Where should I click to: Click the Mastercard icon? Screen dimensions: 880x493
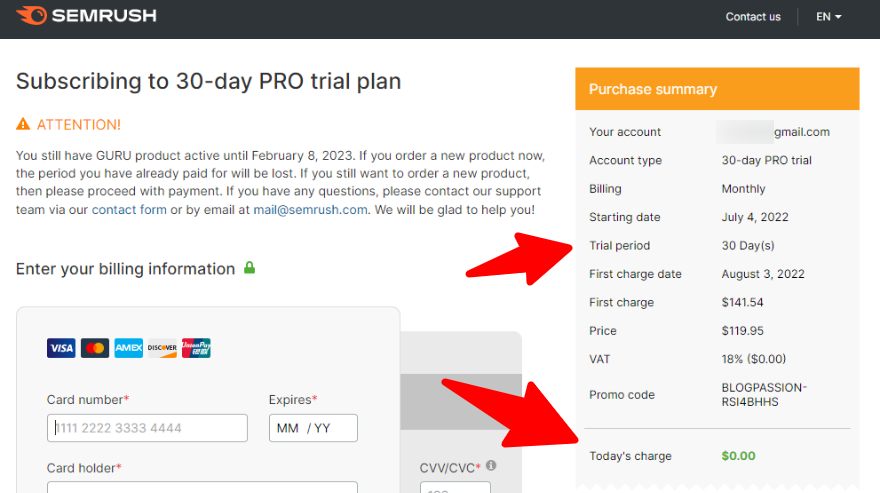tap(95, 348)
